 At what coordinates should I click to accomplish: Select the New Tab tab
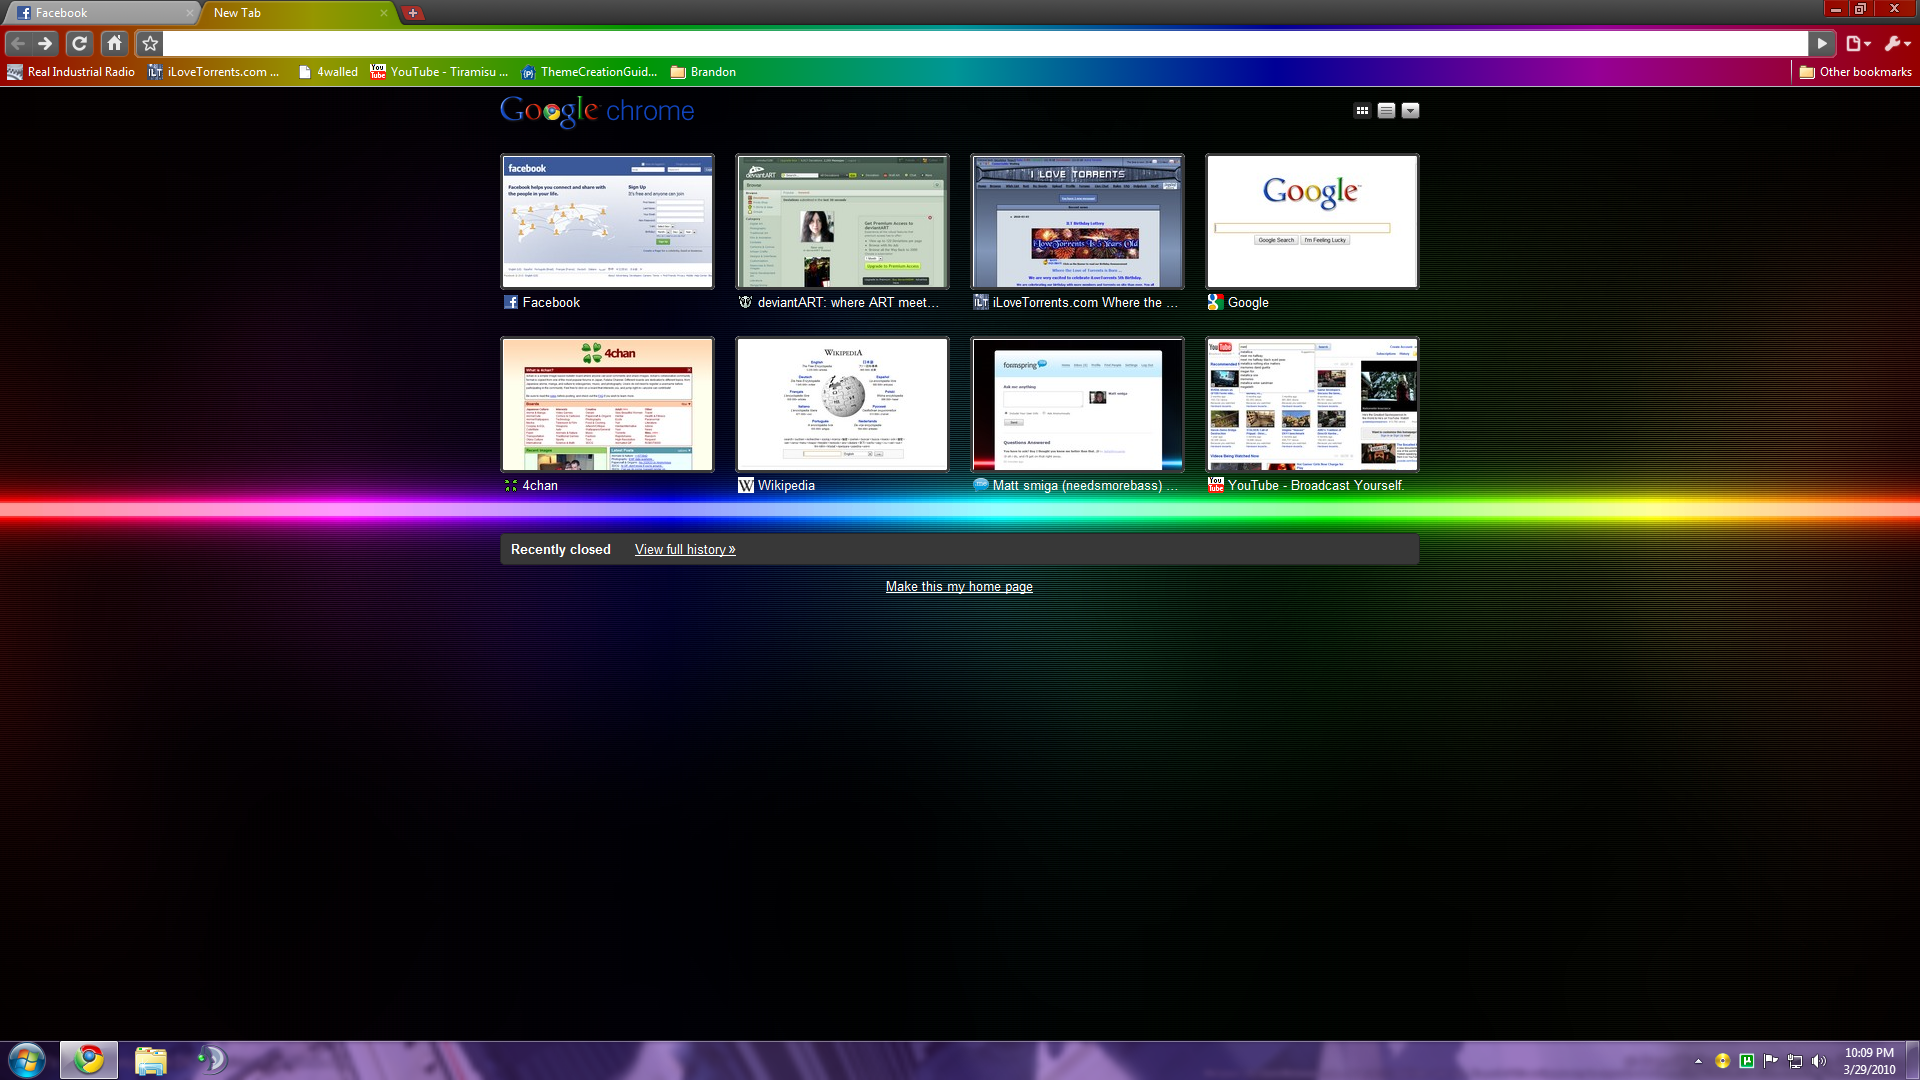(x=290, y=13)
